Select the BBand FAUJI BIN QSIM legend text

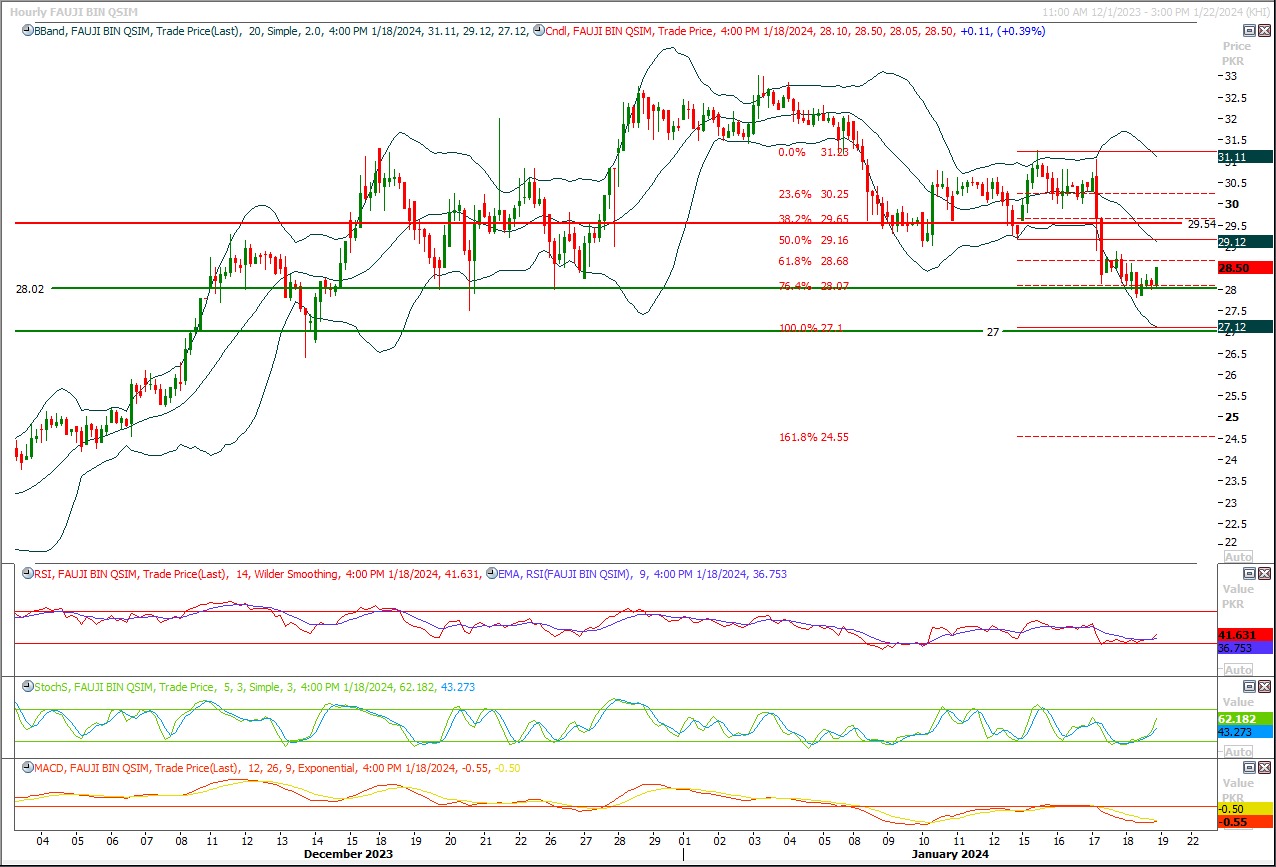point(280,31)
